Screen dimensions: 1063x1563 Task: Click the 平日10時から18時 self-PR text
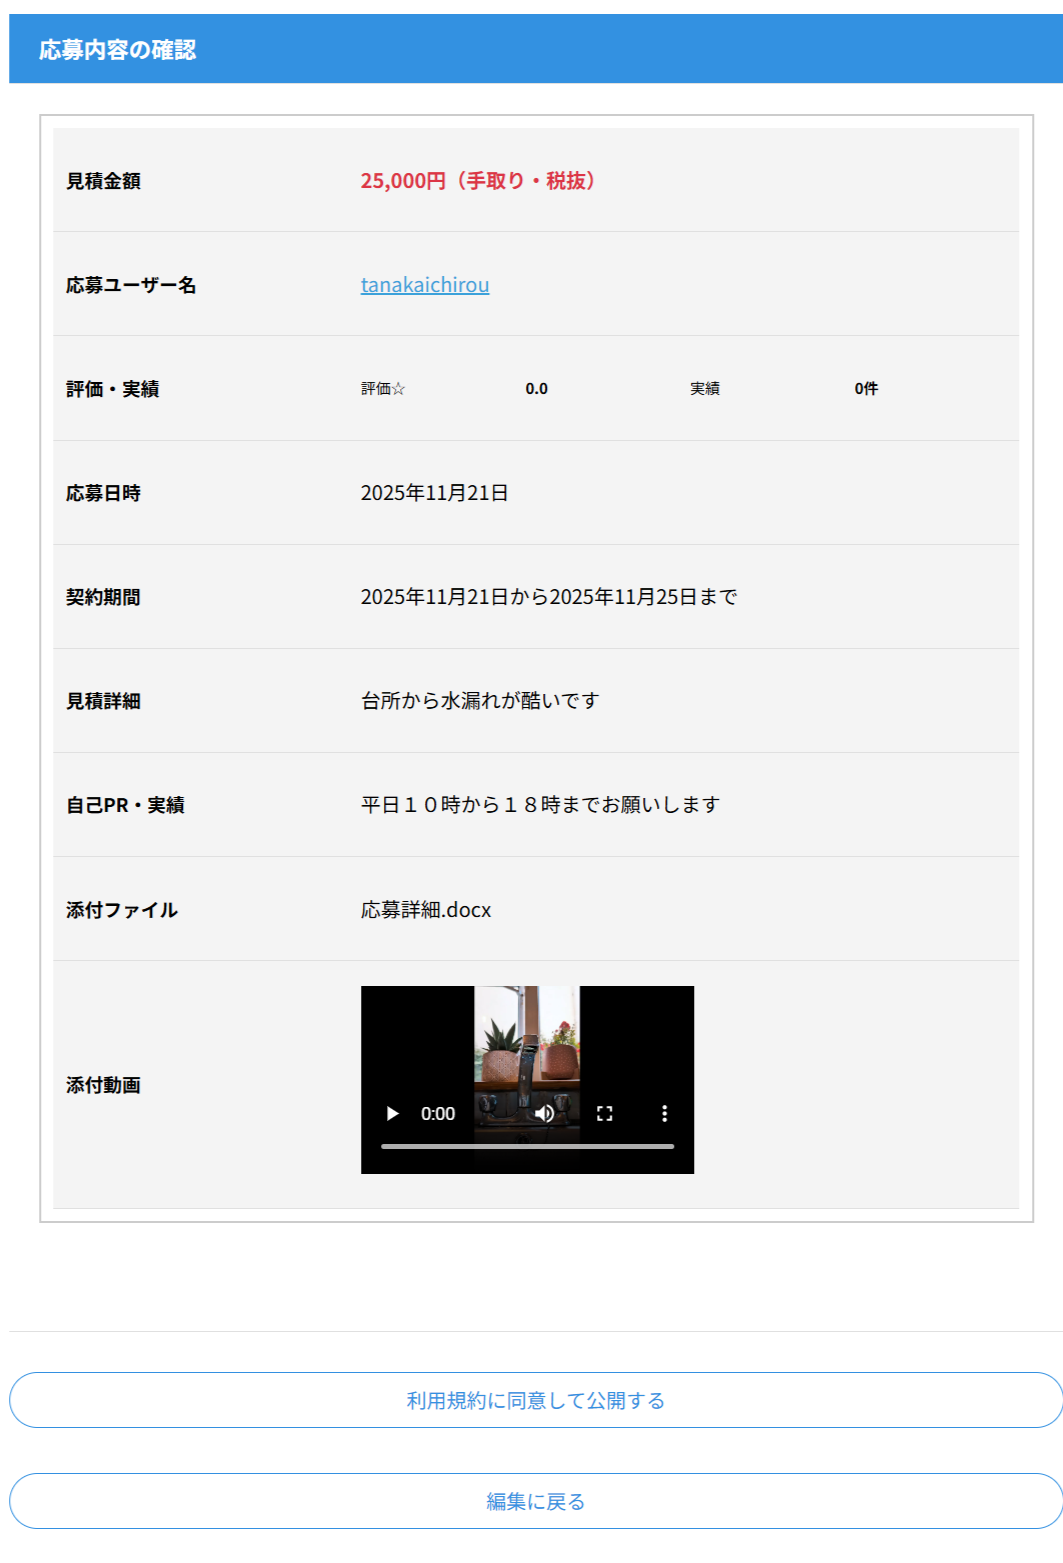click(540, 805)
